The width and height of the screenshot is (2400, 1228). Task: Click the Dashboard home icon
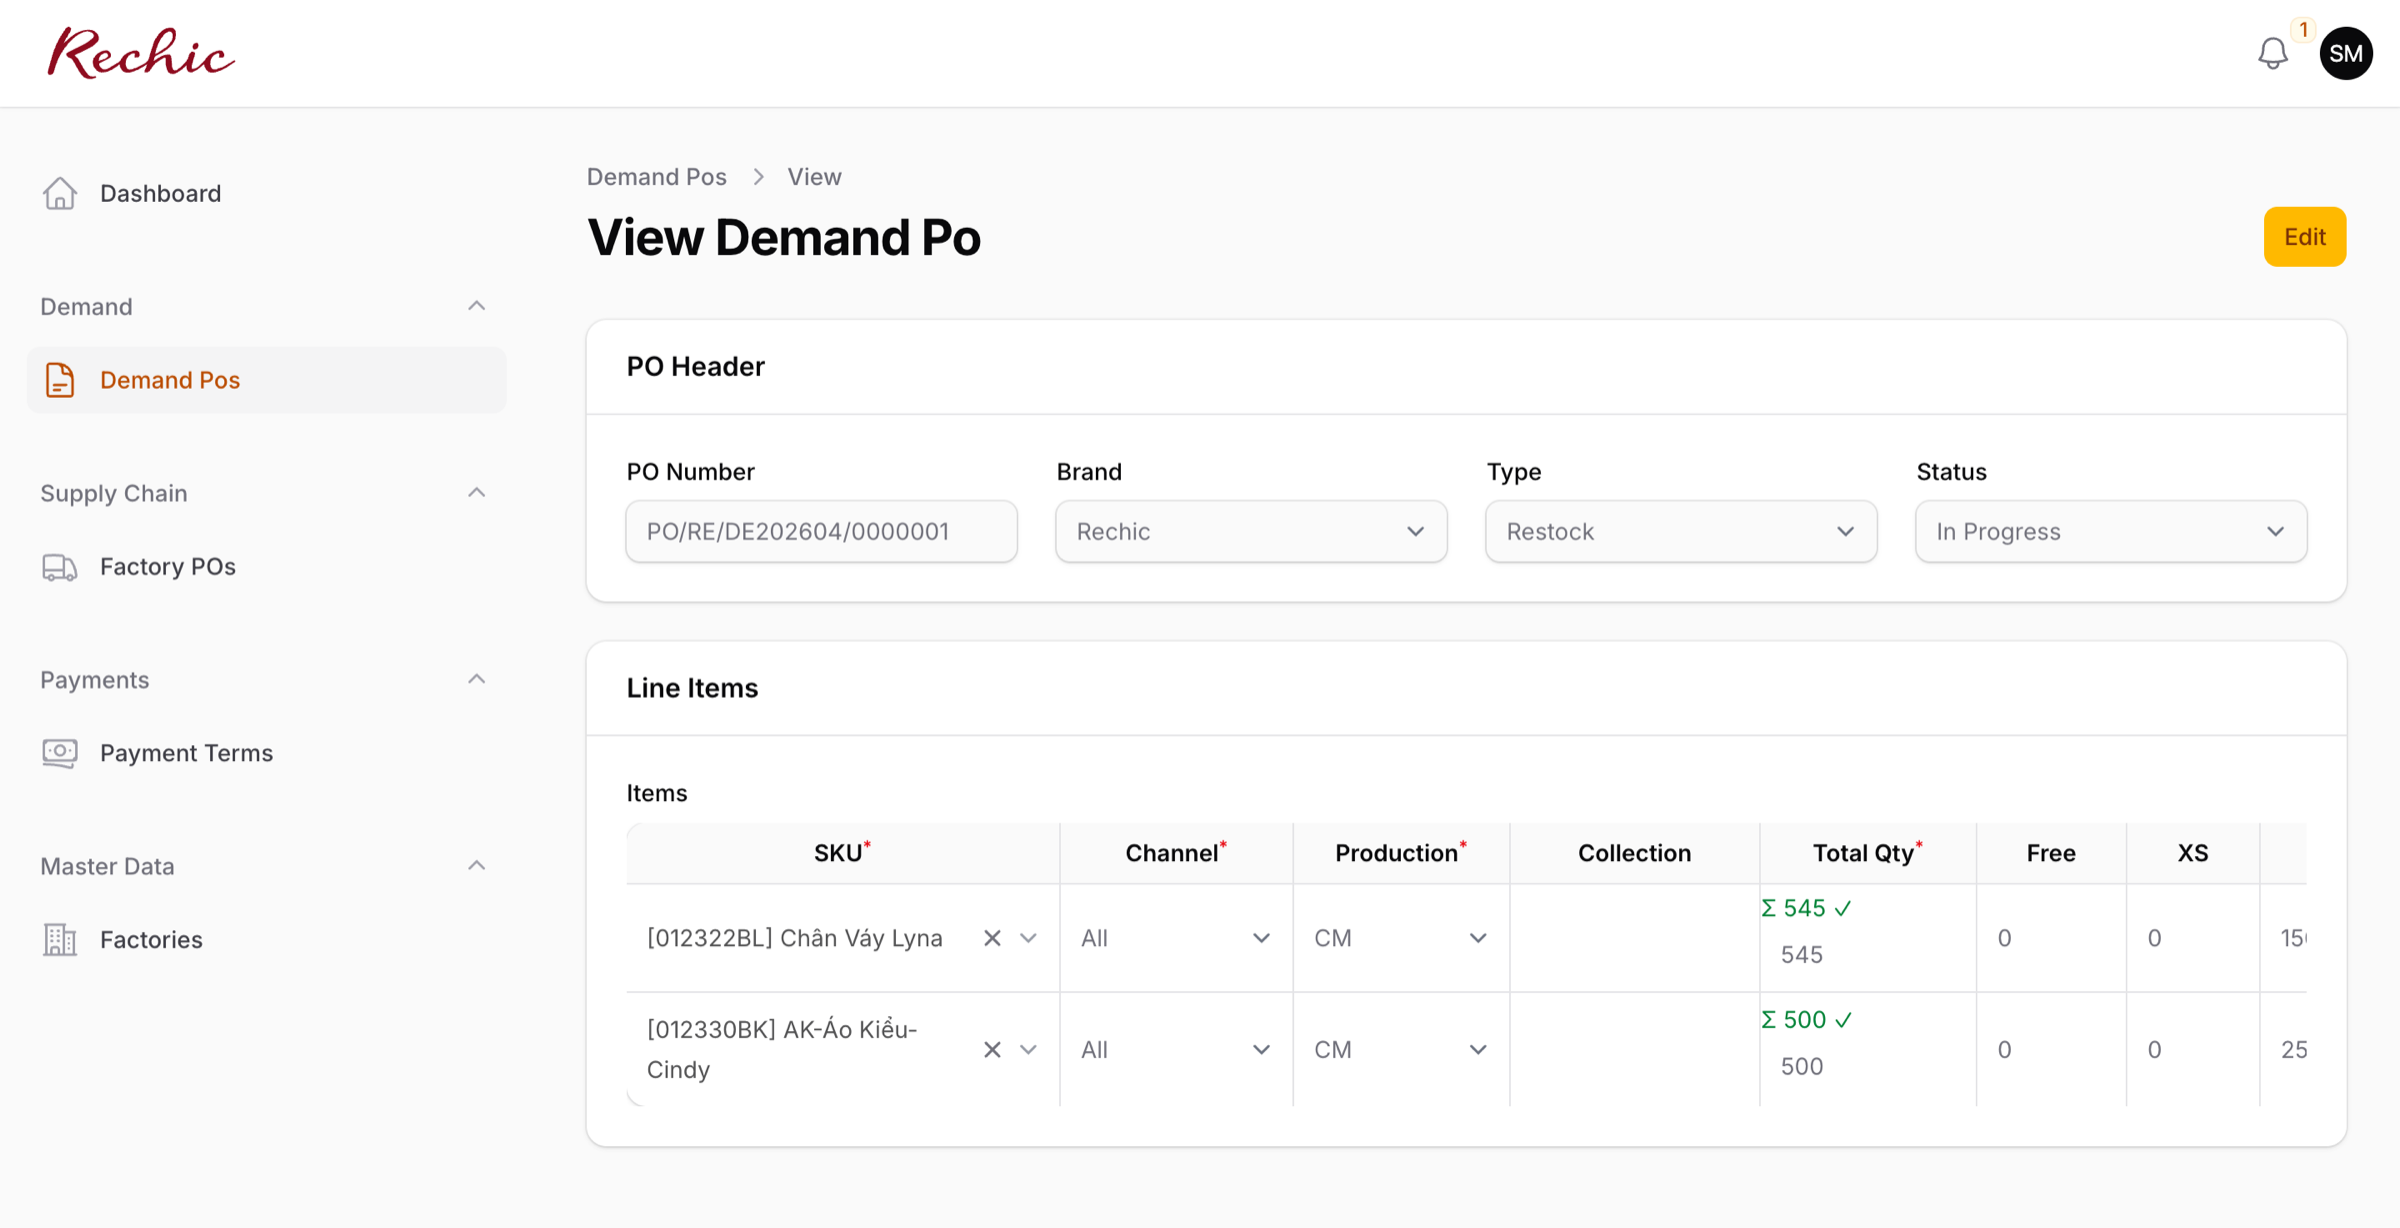point(60,193)
